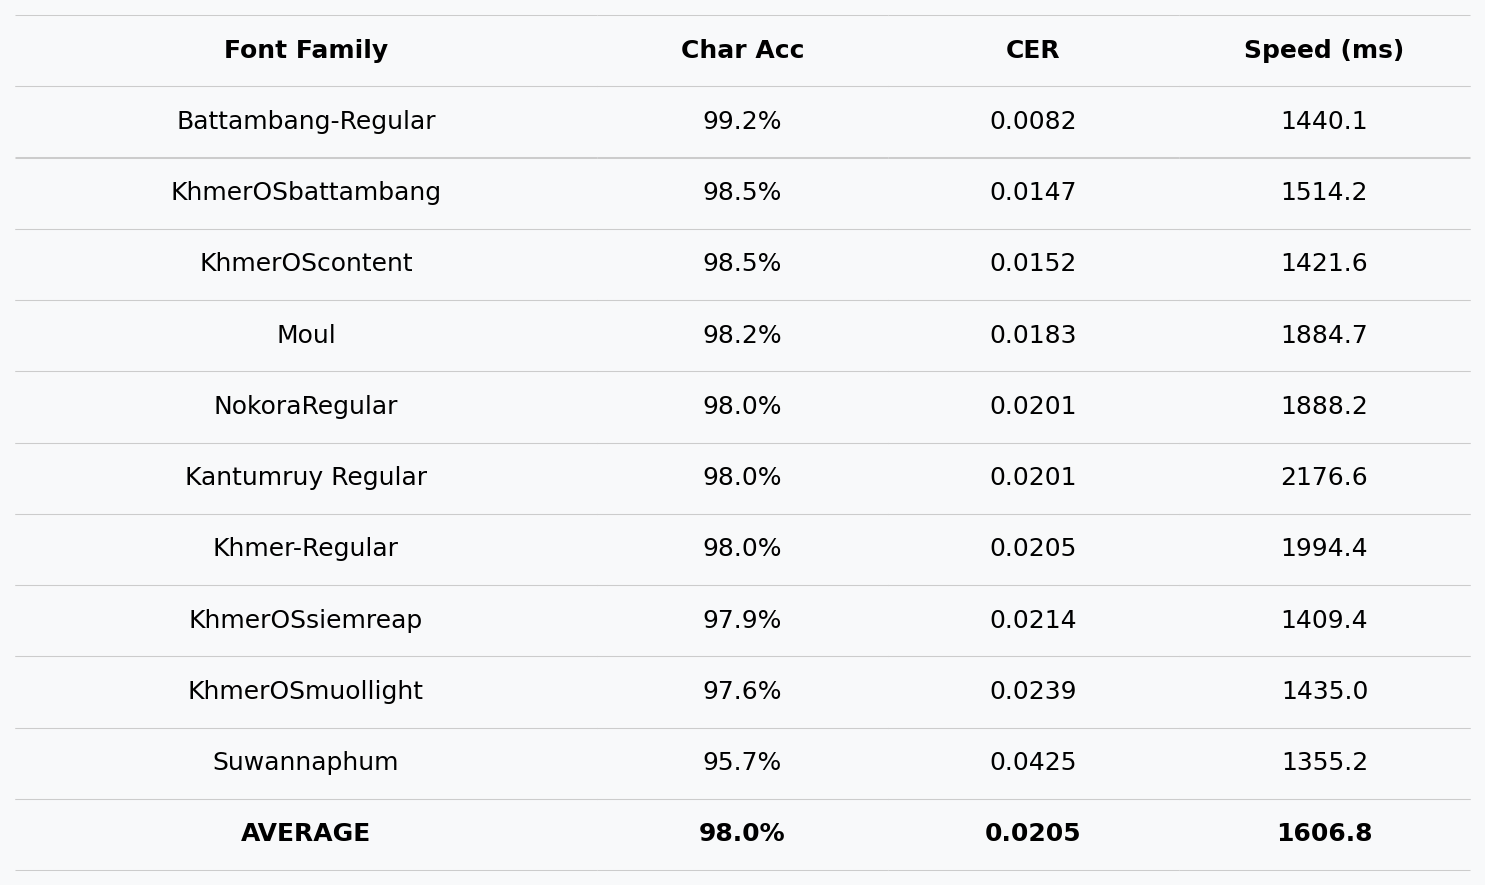
Task: Select the Battambang-Regular font row
Action: [x=306, y=122]
